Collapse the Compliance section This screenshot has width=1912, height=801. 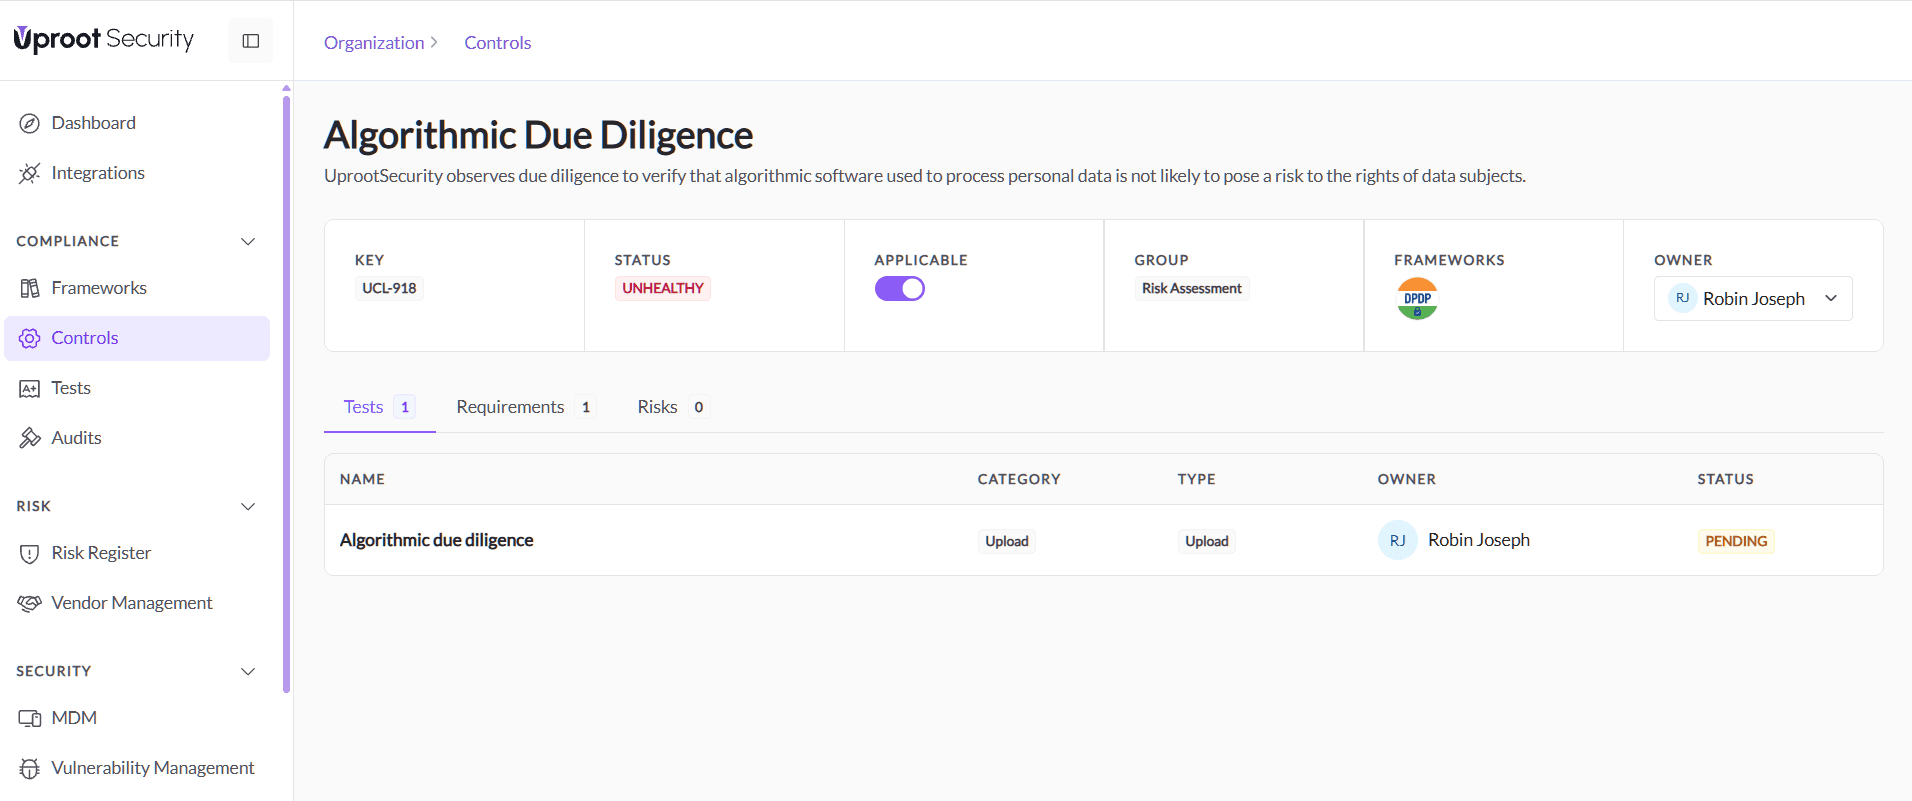tap(248, 241)
